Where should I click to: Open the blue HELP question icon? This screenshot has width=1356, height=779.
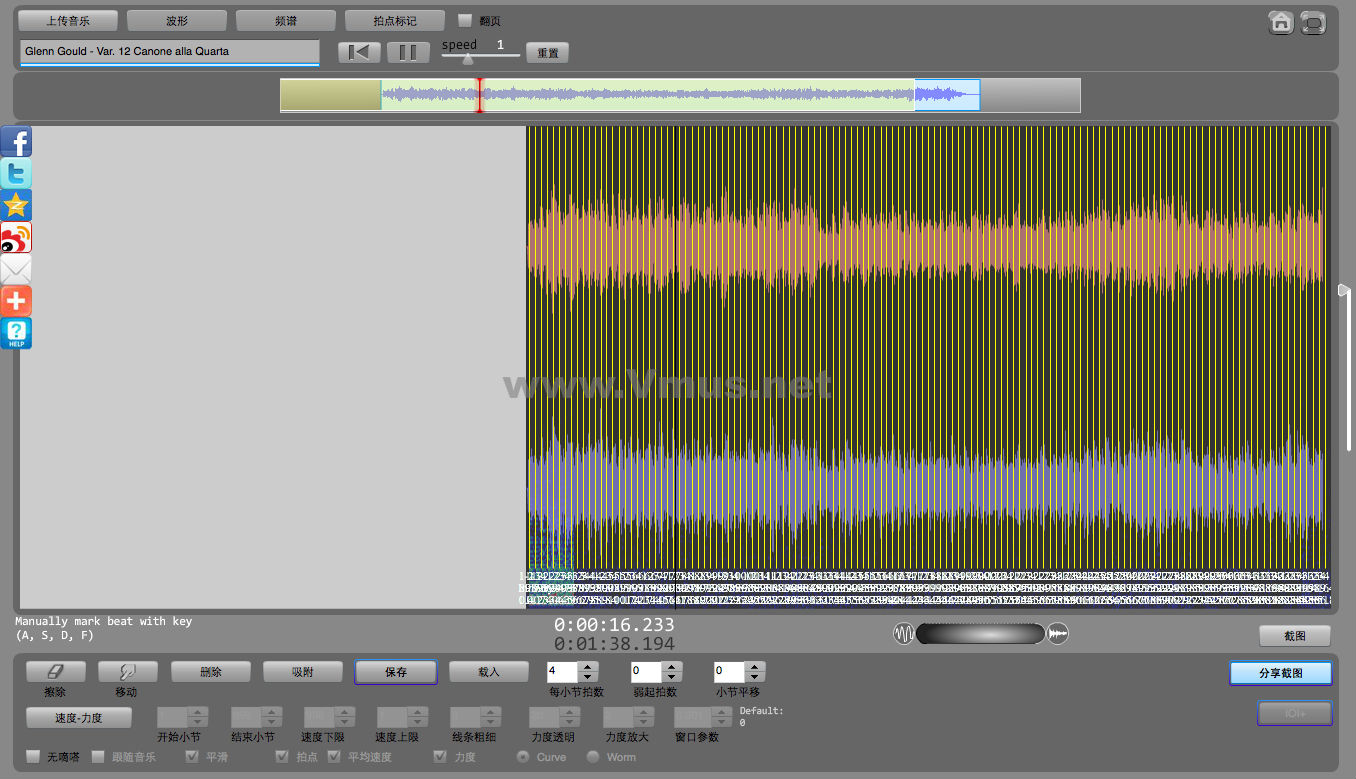coord(16,334)
